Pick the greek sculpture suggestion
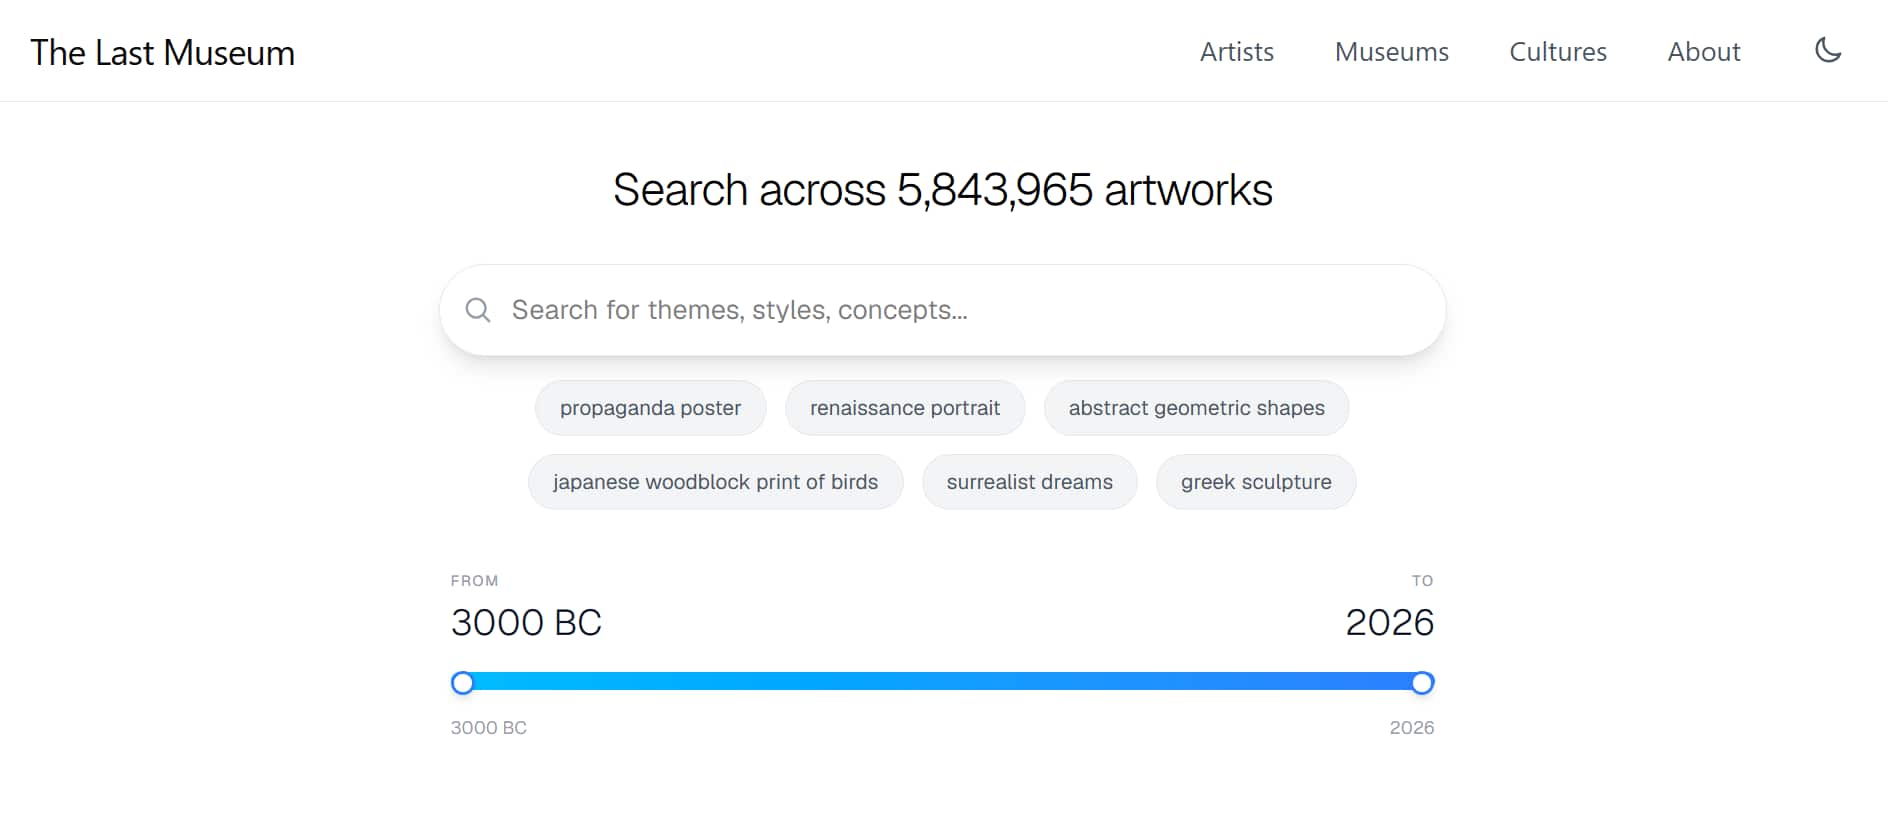The image size is (1888, 815). click(x=1256, y=482)
